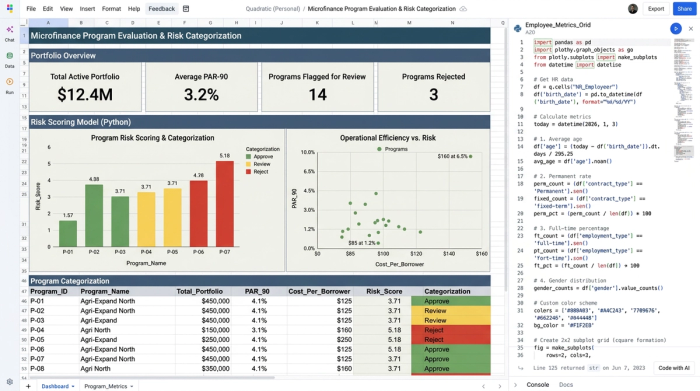The height and width of the screenshot is (391, 700).
Task: Click the file name in title bar
Action: 382,8
